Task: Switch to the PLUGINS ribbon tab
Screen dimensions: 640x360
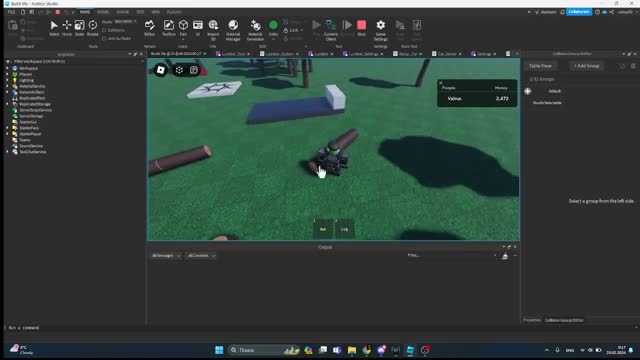Action: pyautogui.click(x=174, y=12)
